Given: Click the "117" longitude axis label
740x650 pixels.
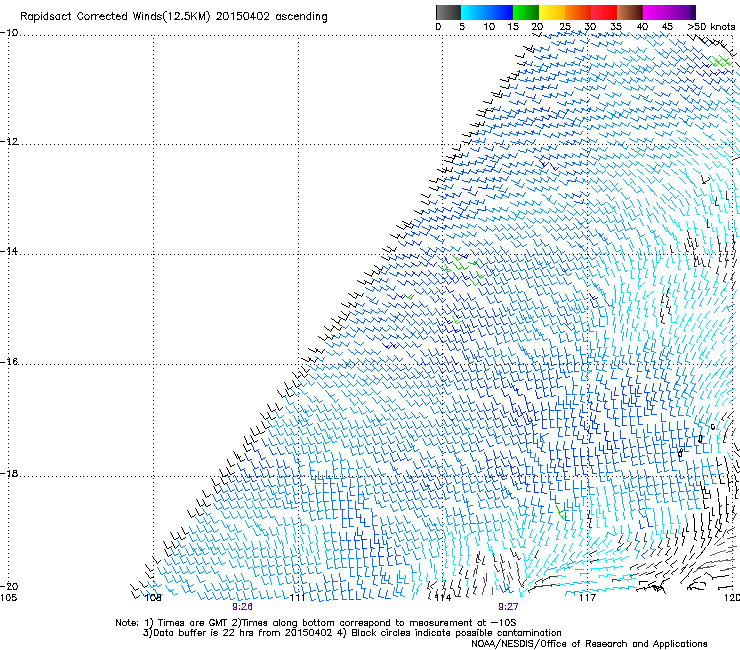Looking at the screenshot, I should pos(587,598).
